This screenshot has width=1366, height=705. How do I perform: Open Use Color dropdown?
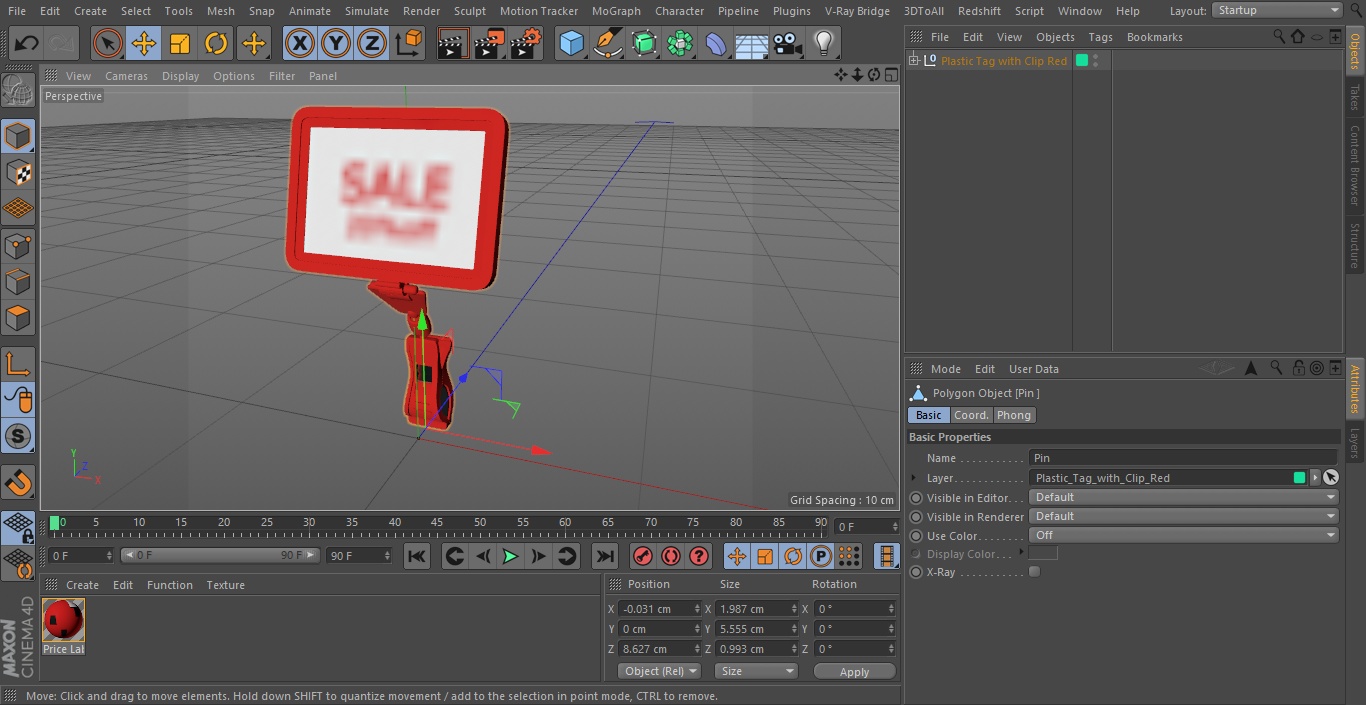[1184, 535]
